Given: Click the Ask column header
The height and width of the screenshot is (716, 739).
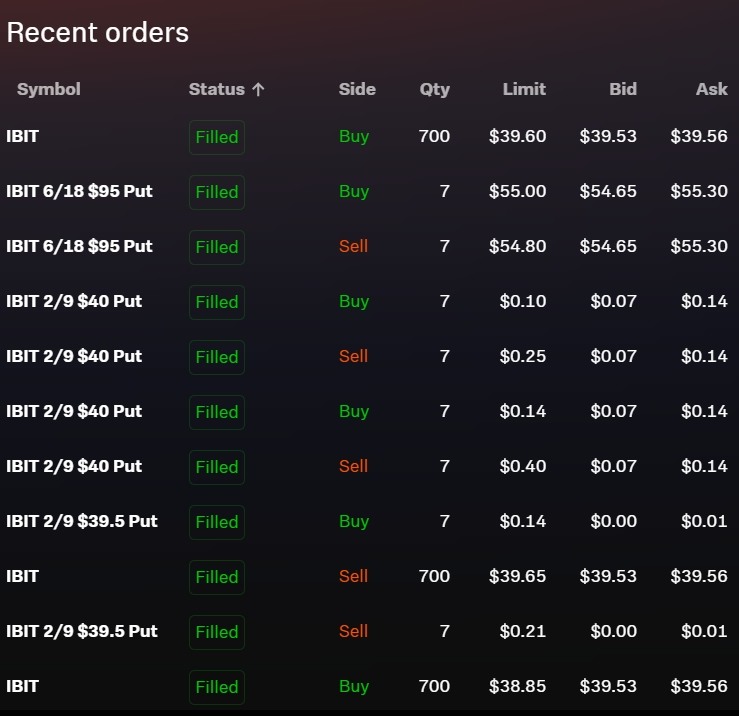Looking at the screenshot, I should click(x=712, y=89).
